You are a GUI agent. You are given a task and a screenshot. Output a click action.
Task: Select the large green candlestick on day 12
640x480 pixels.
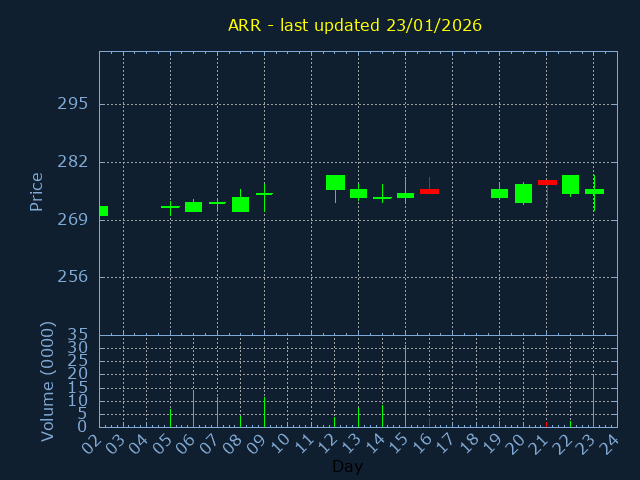(335, 182)
